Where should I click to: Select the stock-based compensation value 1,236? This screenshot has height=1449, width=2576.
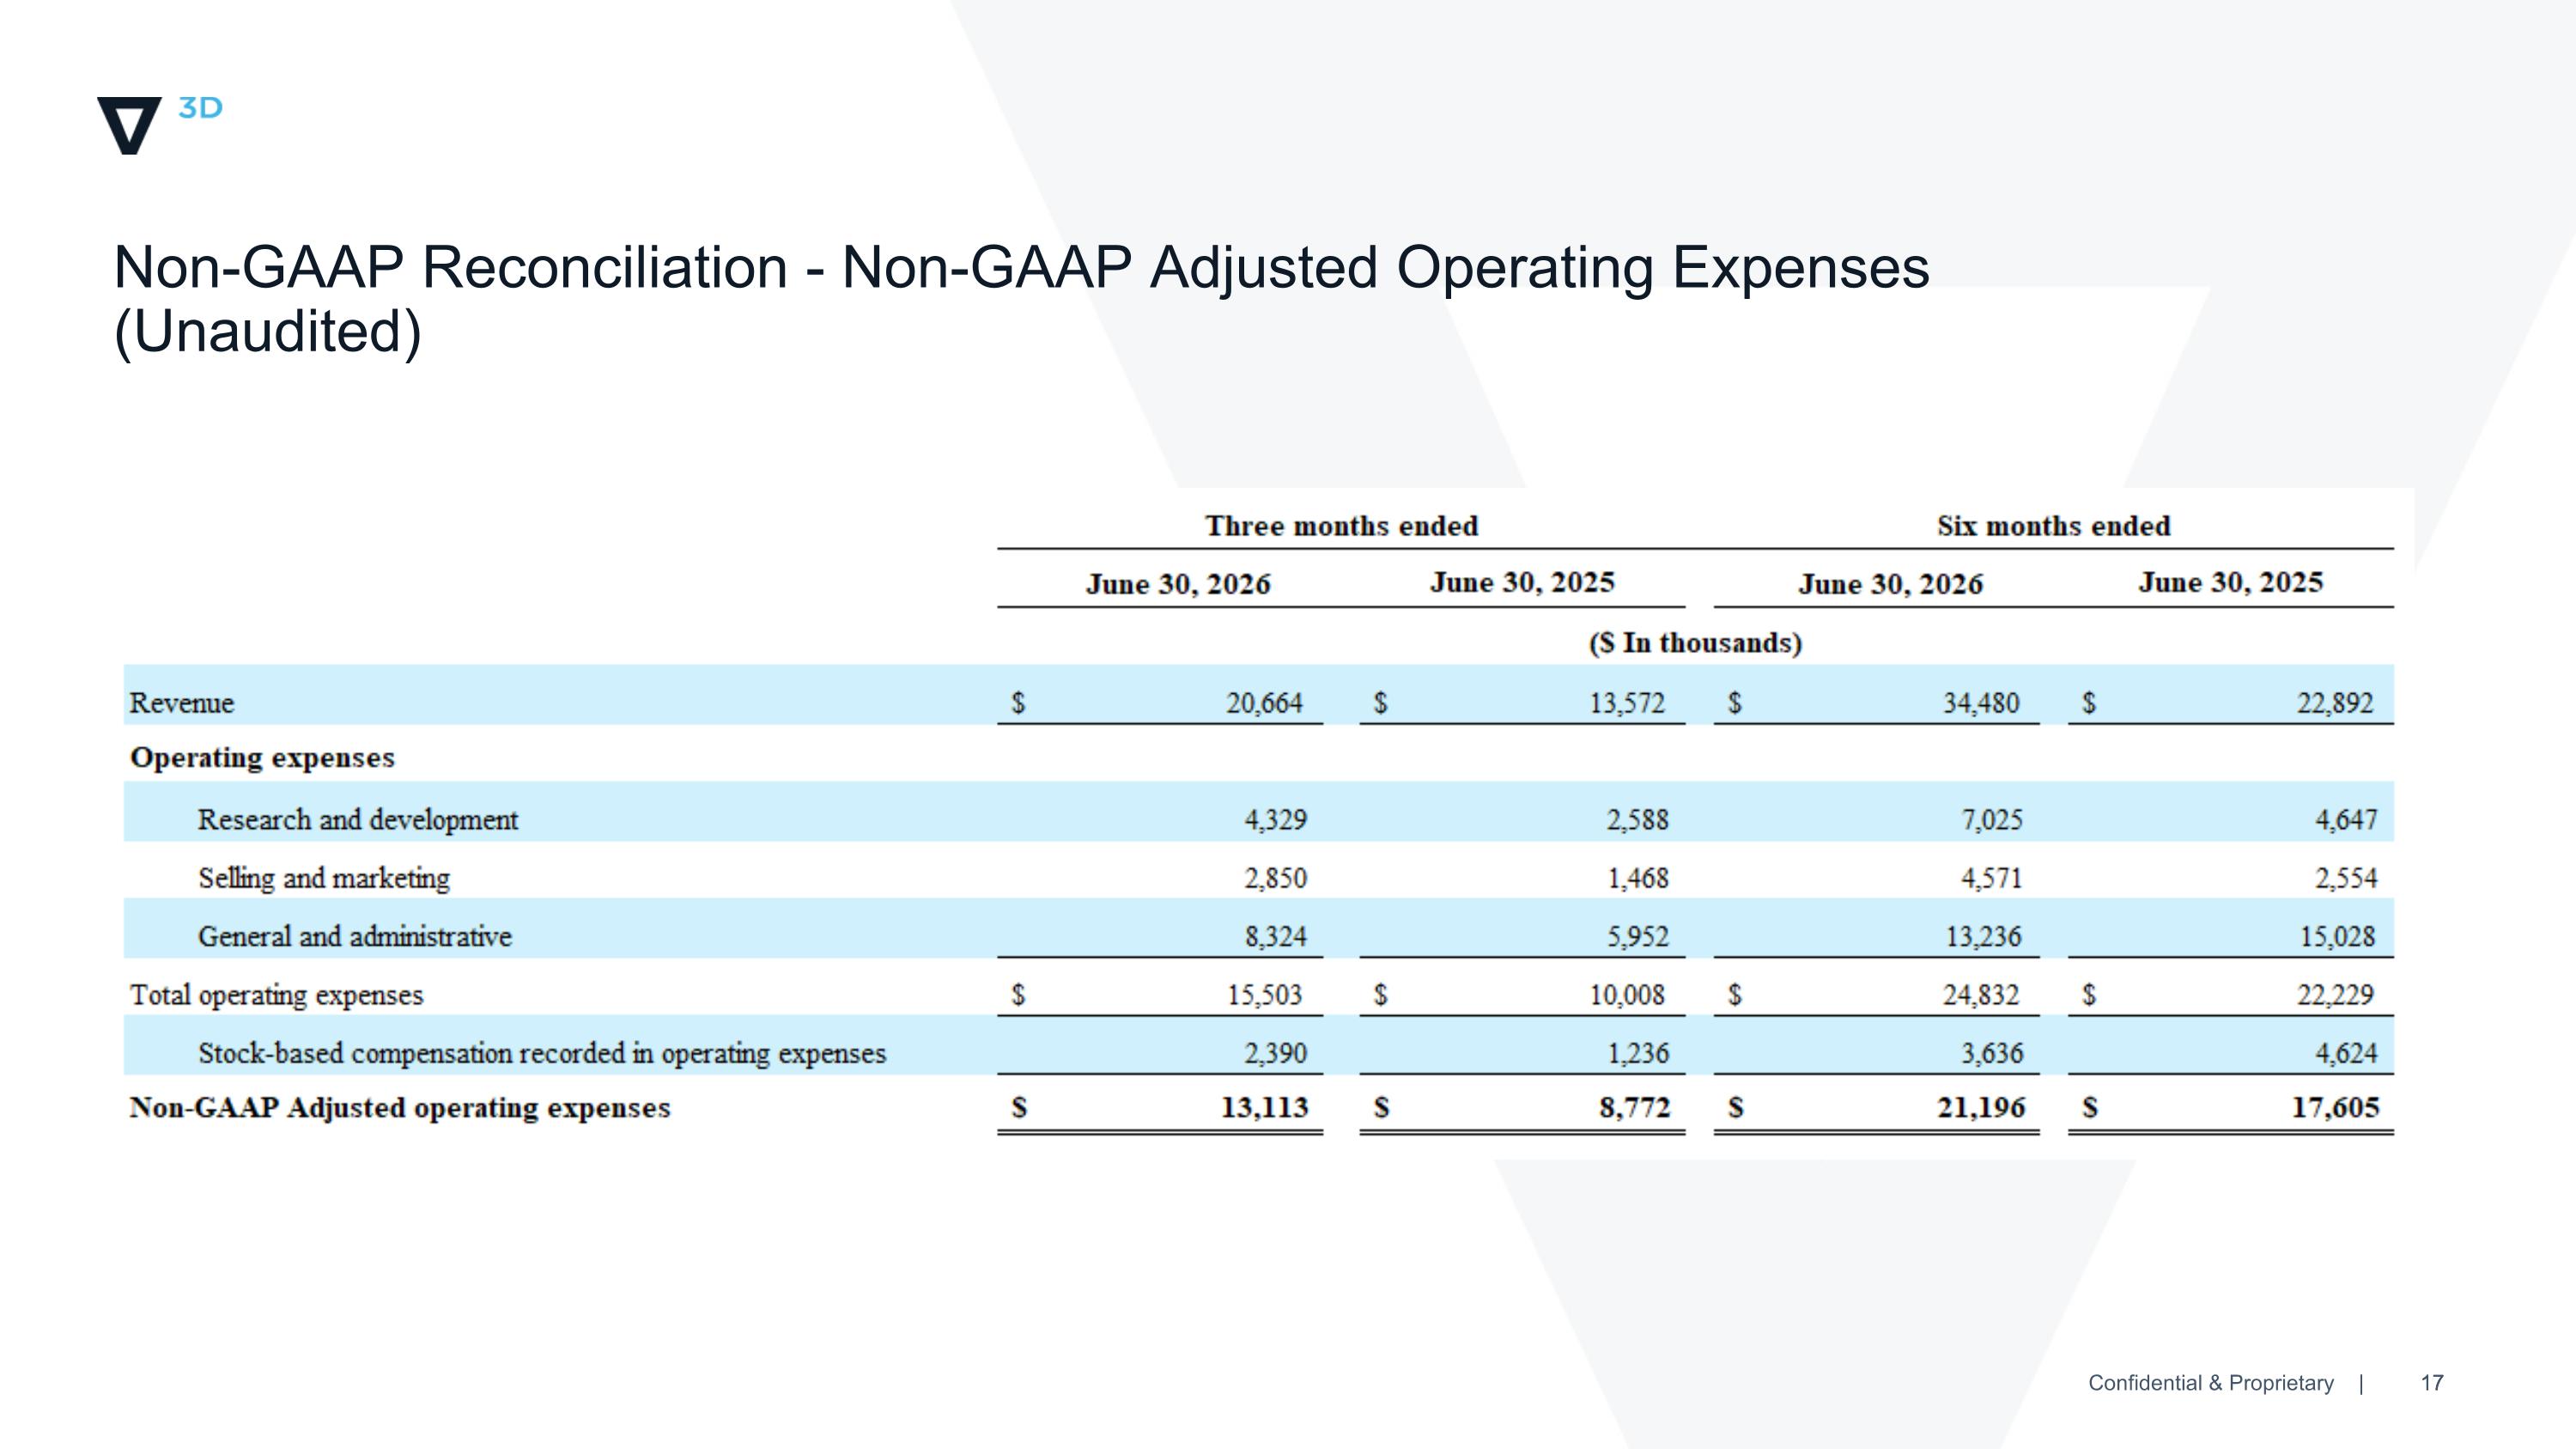(1638, 1053)
